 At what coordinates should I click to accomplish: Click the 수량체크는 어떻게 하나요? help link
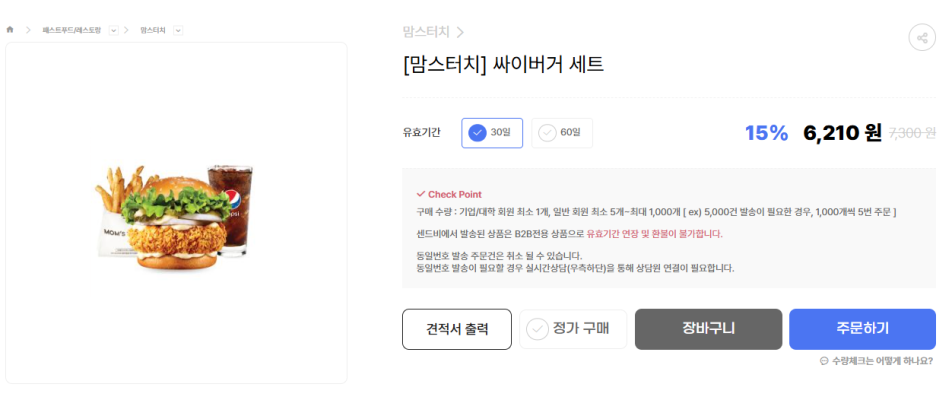click(x=882, y=361)
